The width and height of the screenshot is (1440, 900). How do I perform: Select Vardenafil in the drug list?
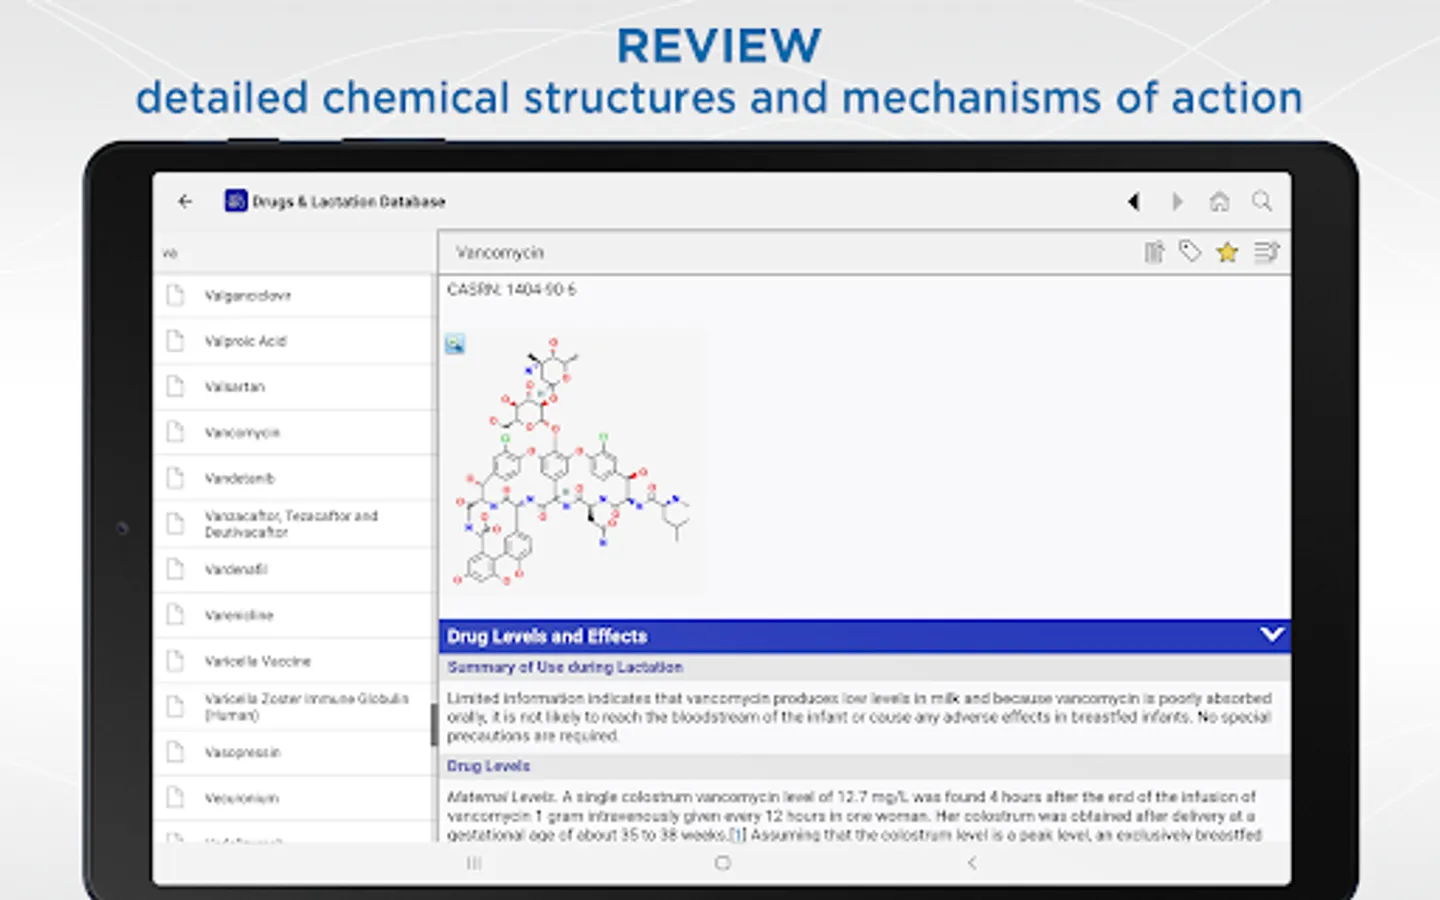click(x=295, y=570)
